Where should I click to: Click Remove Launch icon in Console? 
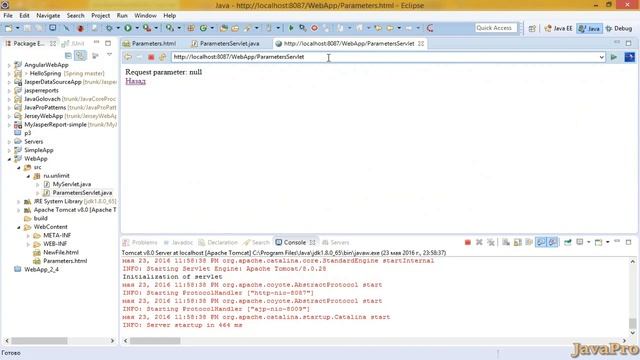click(x=479, y=242)
